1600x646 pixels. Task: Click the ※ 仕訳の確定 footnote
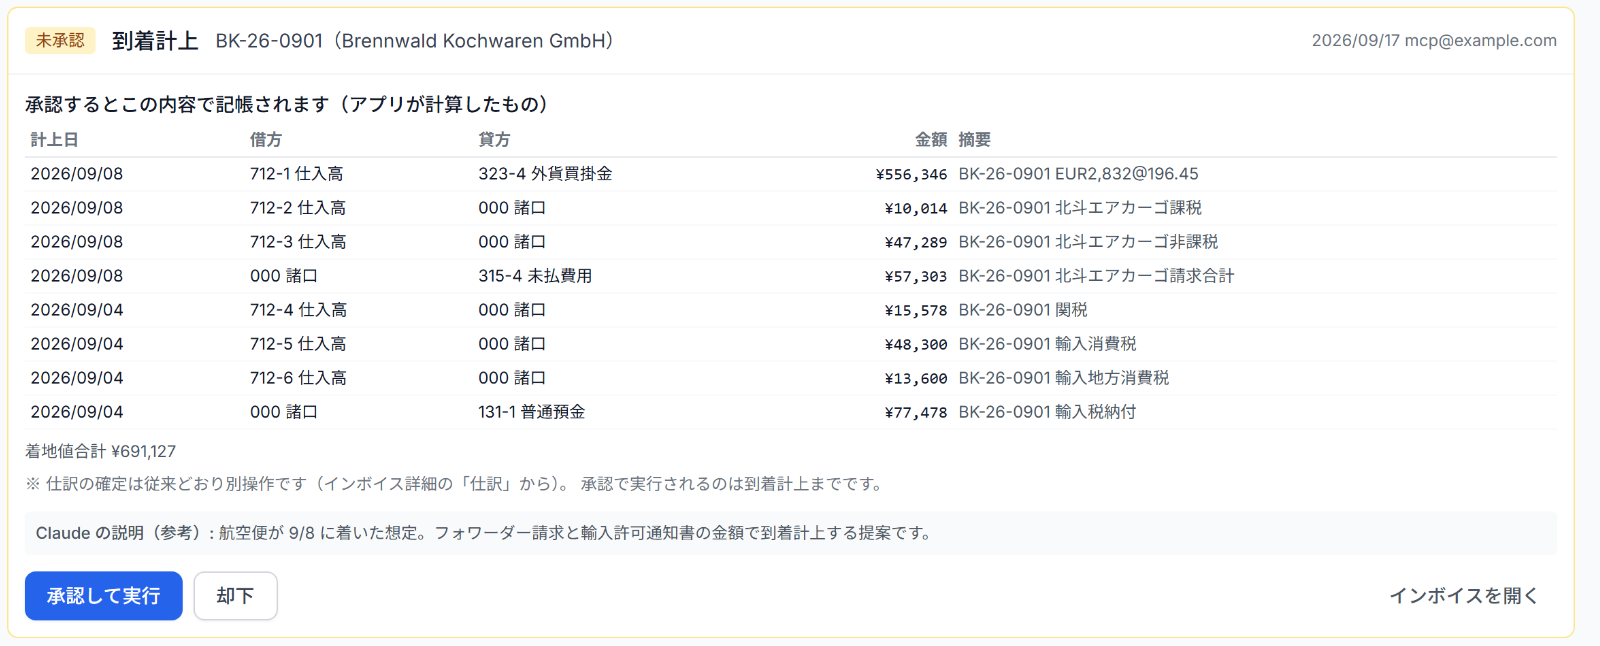455,484
